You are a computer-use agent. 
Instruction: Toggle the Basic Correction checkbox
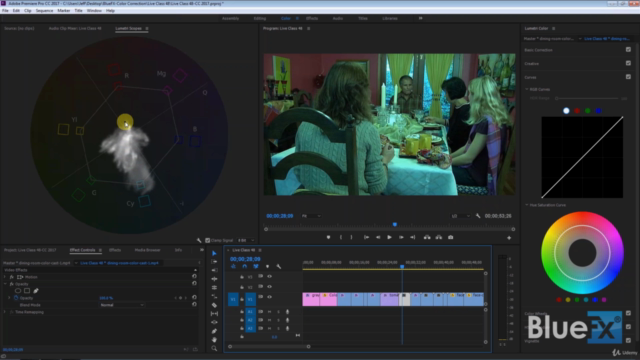coord(628,49)
